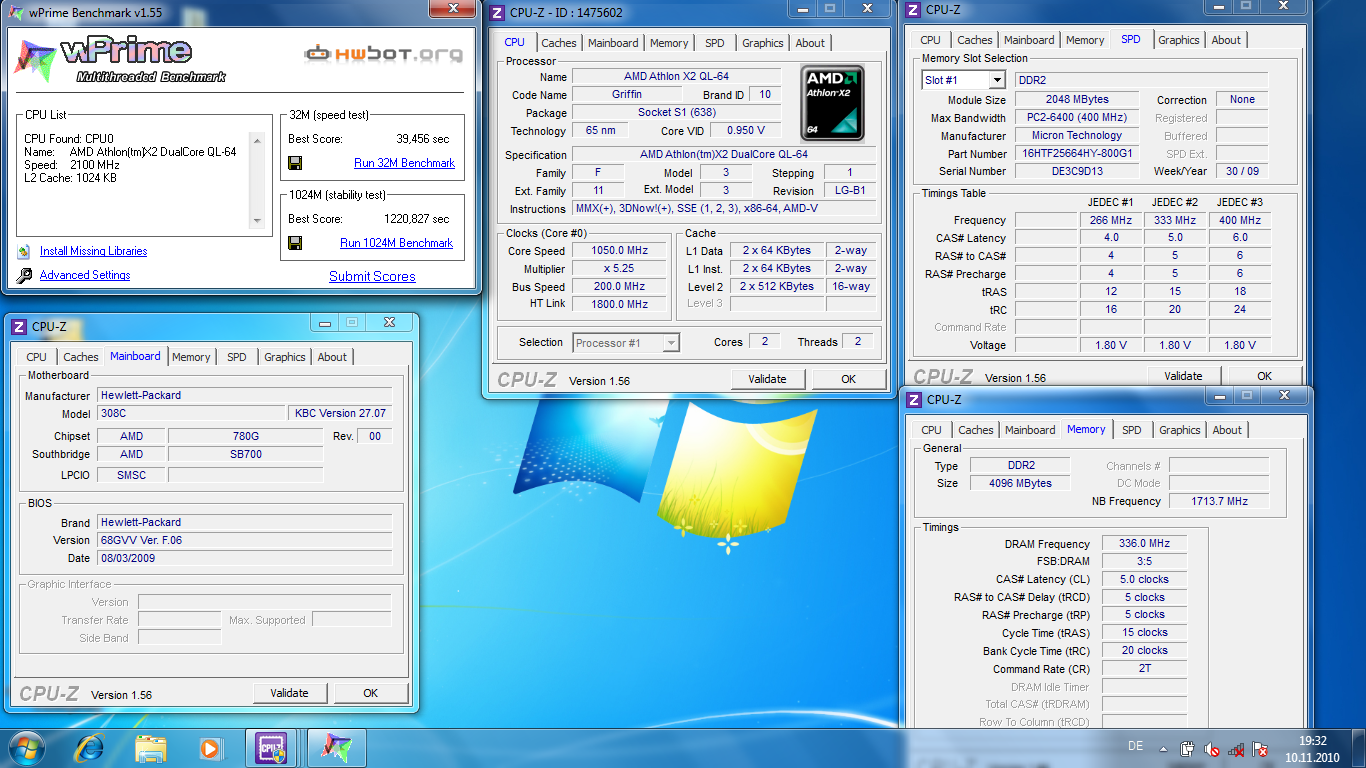Viewport: 1366px width, 768px height.
Task: Click the 32M Best Score 39,456 sec
Action: point(423,139)
